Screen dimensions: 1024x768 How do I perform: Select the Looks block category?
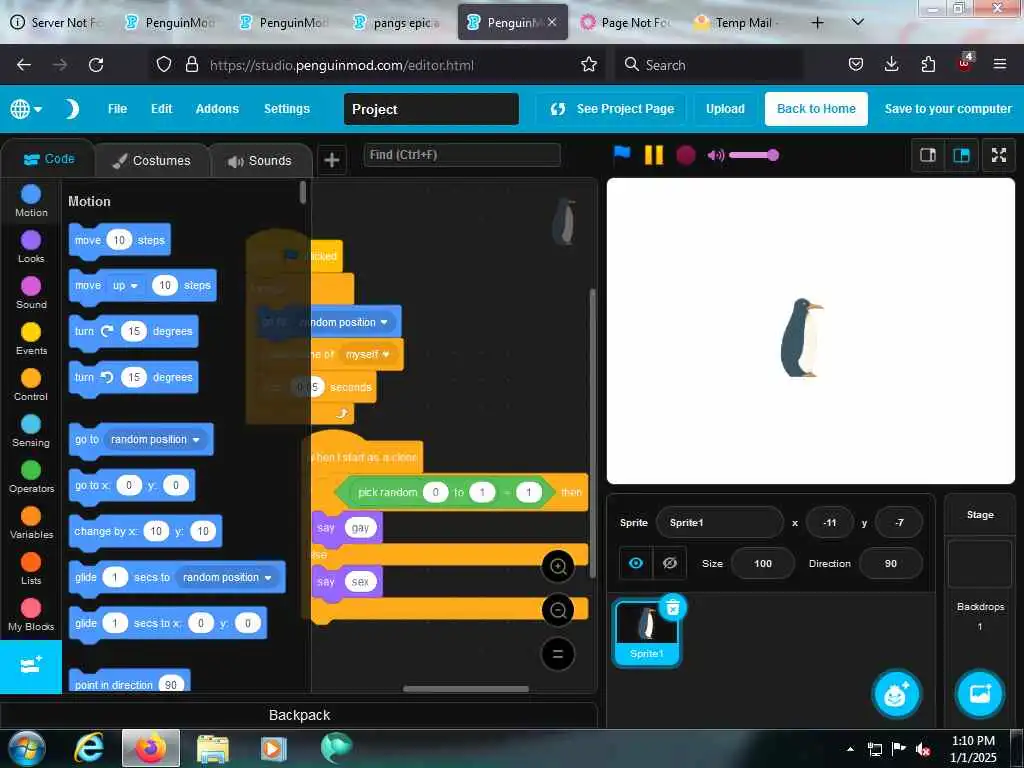(x=31, y=248)
